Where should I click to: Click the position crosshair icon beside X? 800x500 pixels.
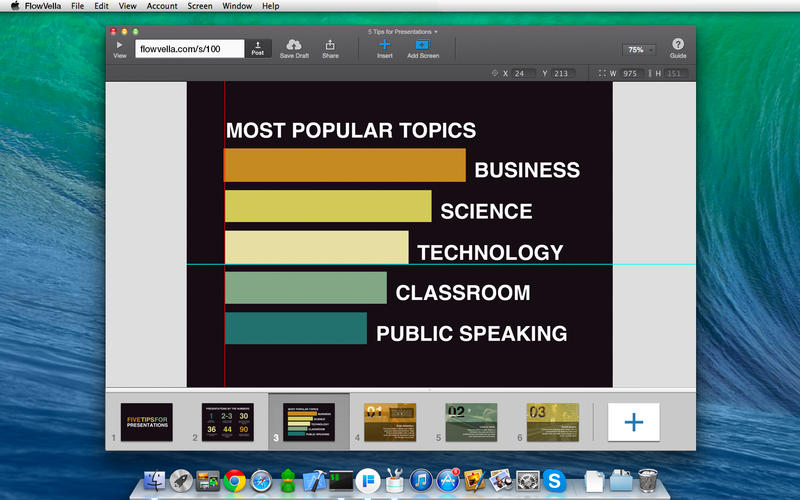click(494, 73)
